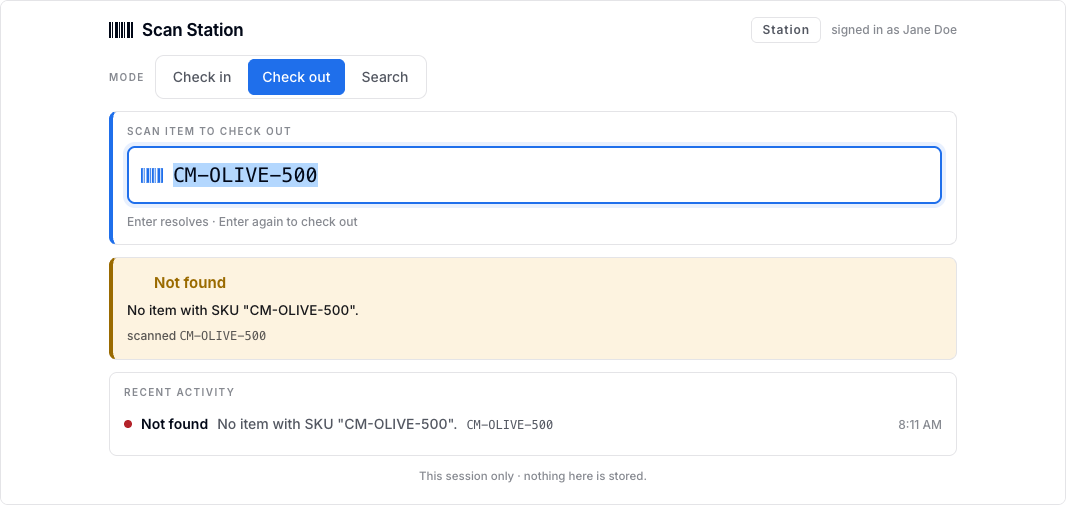Screen dimensions: 1066x505
Task: Click the red status dot in Recent Activity
Action: (x=128, y=424)
